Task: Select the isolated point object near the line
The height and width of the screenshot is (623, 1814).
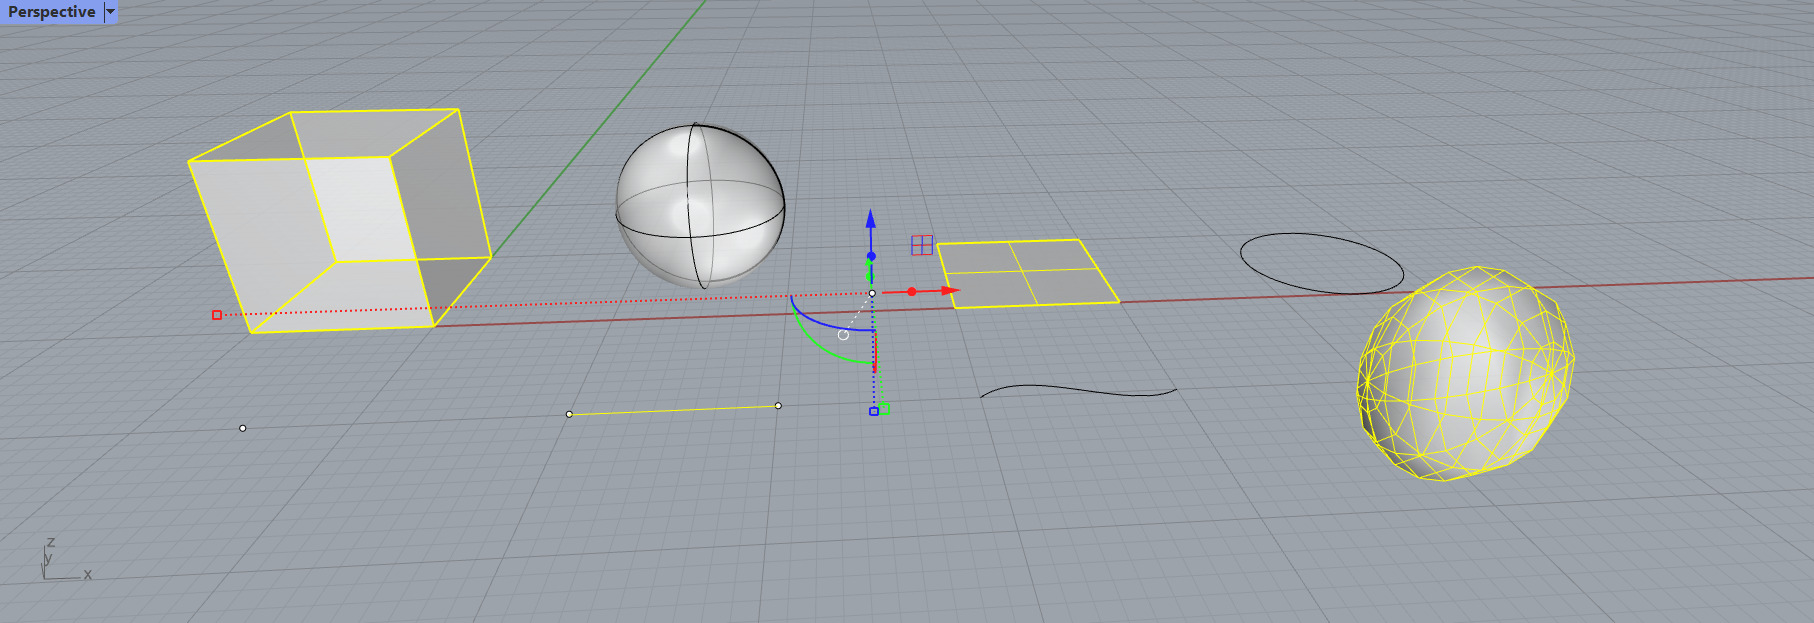Action: [x=243, y=428]
